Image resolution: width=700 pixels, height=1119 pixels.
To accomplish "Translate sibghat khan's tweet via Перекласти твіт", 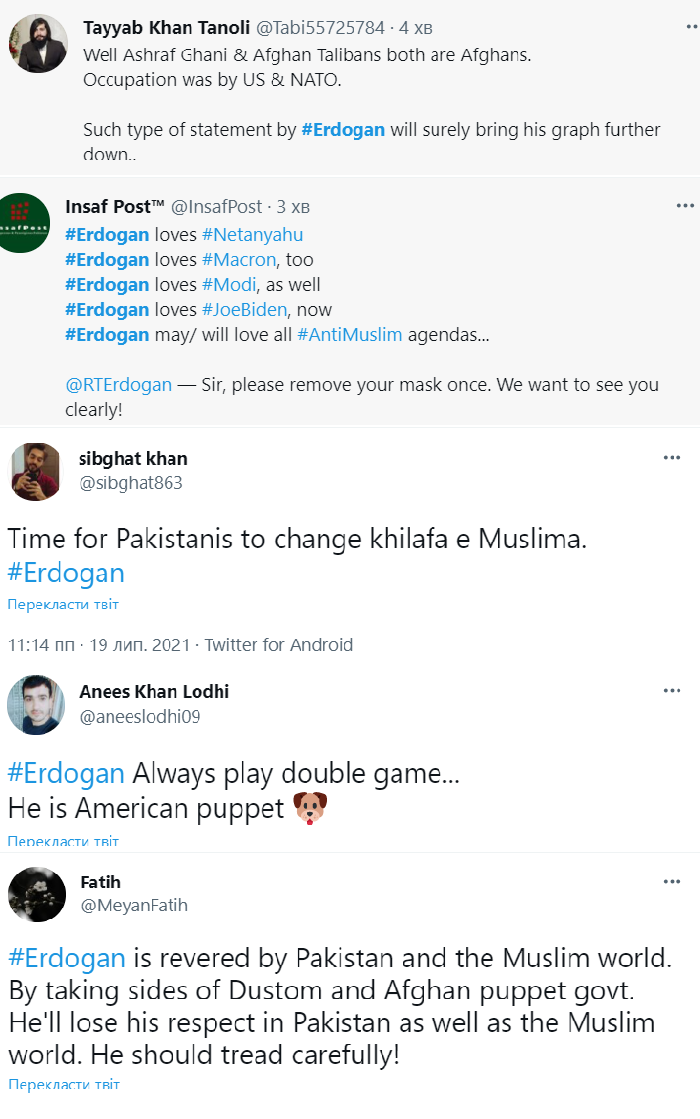I will pyautogui.click(x=63, y=605).
